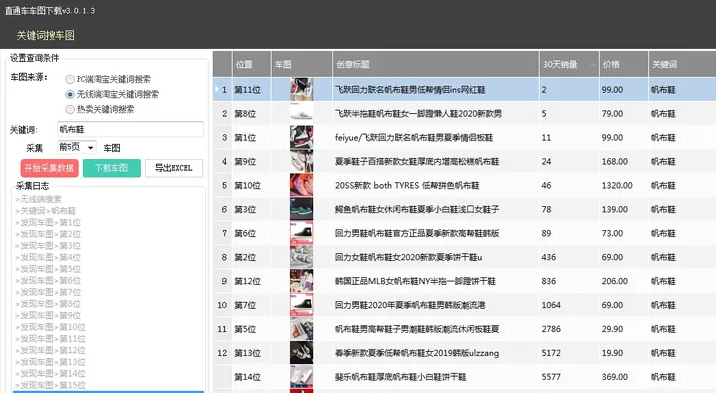Screen dimensions: 716x393
Task: Click log entry 发现车图>第14位
Action: [50, 373]
